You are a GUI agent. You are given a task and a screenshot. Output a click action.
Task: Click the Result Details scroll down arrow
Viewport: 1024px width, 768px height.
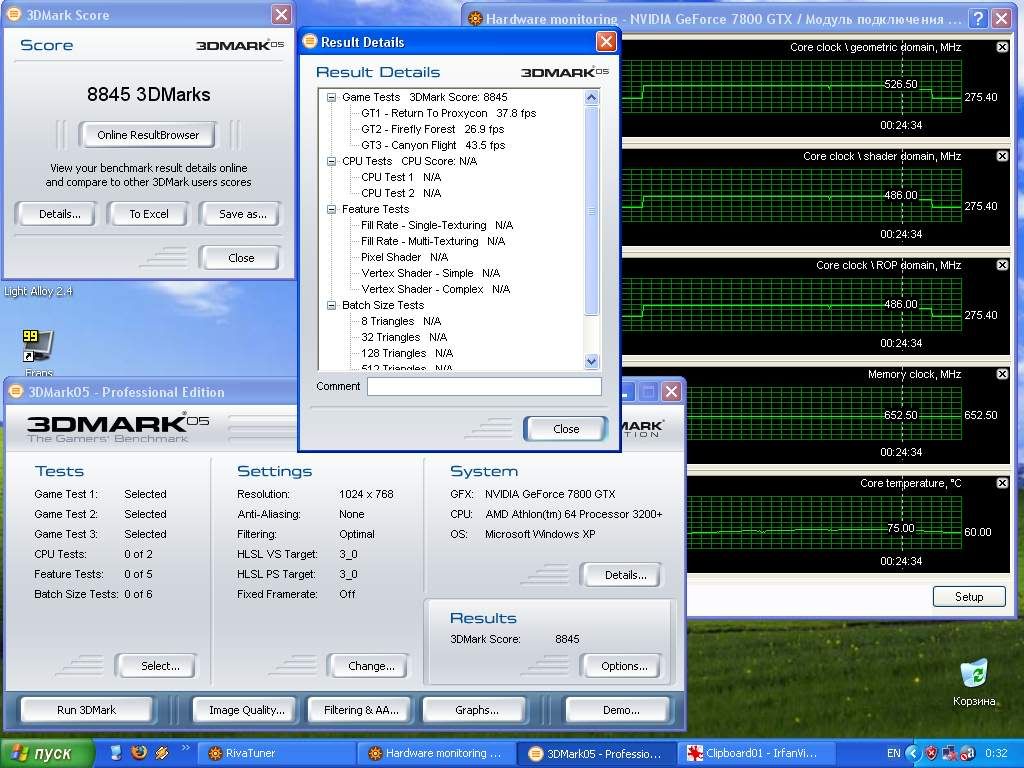591,362
